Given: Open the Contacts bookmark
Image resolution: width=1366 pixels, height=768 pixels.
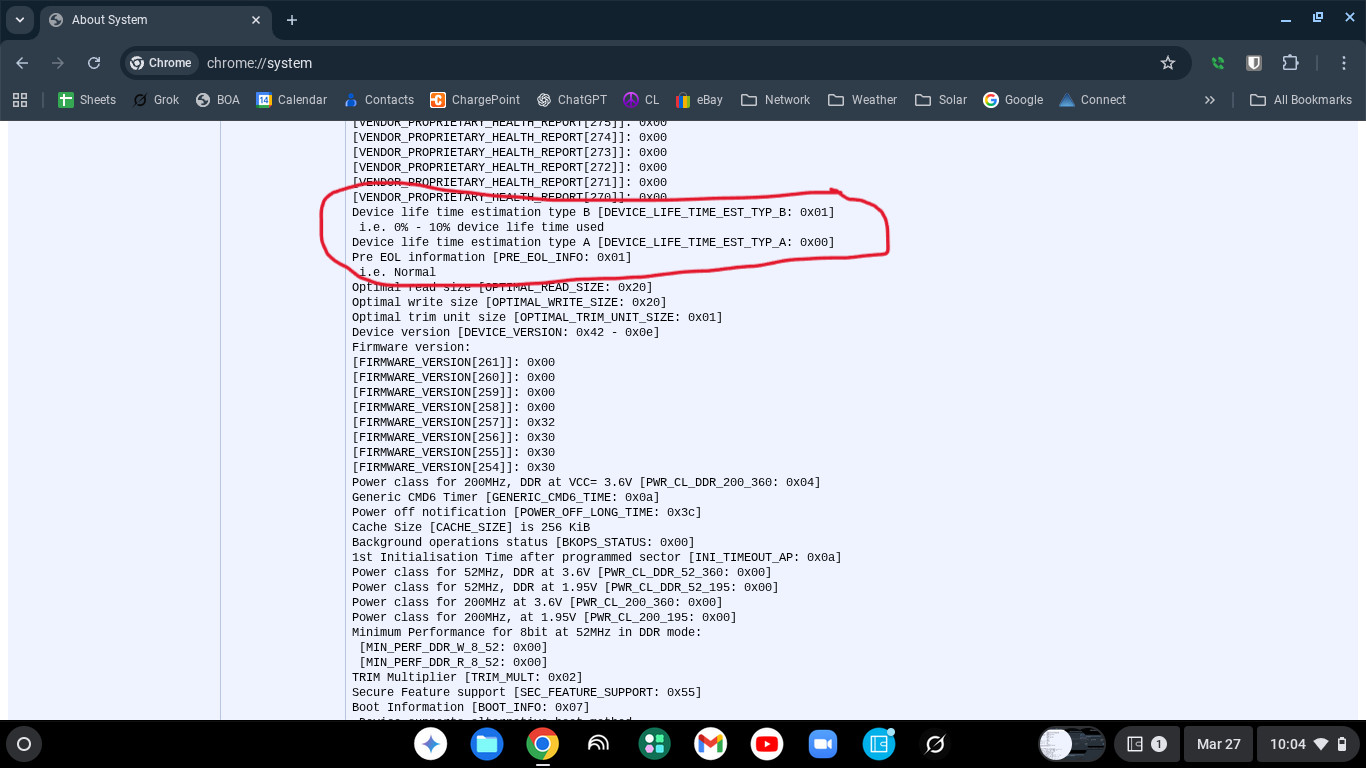Looking at the screenshot, I should click(x=379, y=100).
